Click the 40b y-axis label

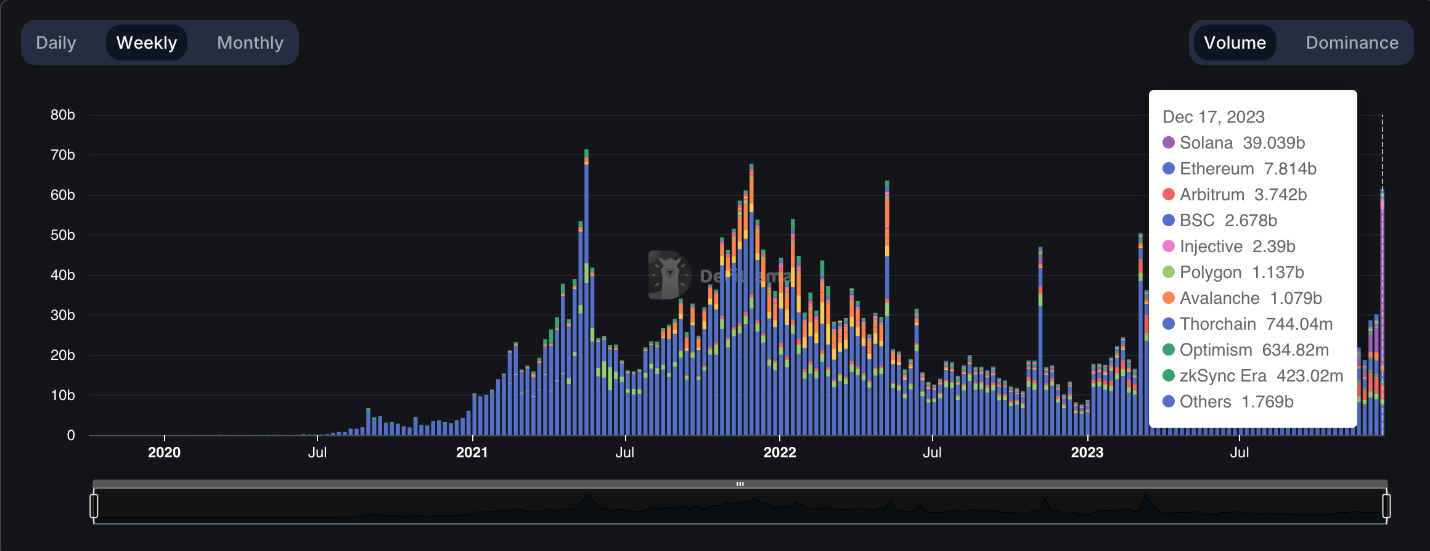pos(63,275)
